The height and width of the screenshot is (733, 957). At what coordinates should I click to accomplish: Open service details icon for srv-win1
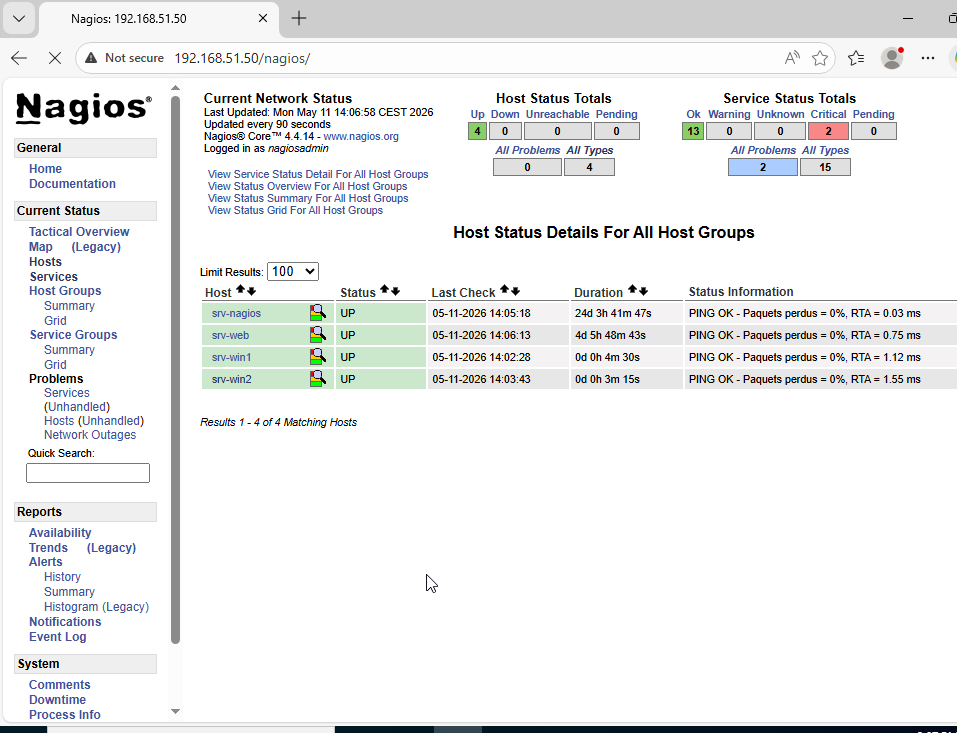317,357
